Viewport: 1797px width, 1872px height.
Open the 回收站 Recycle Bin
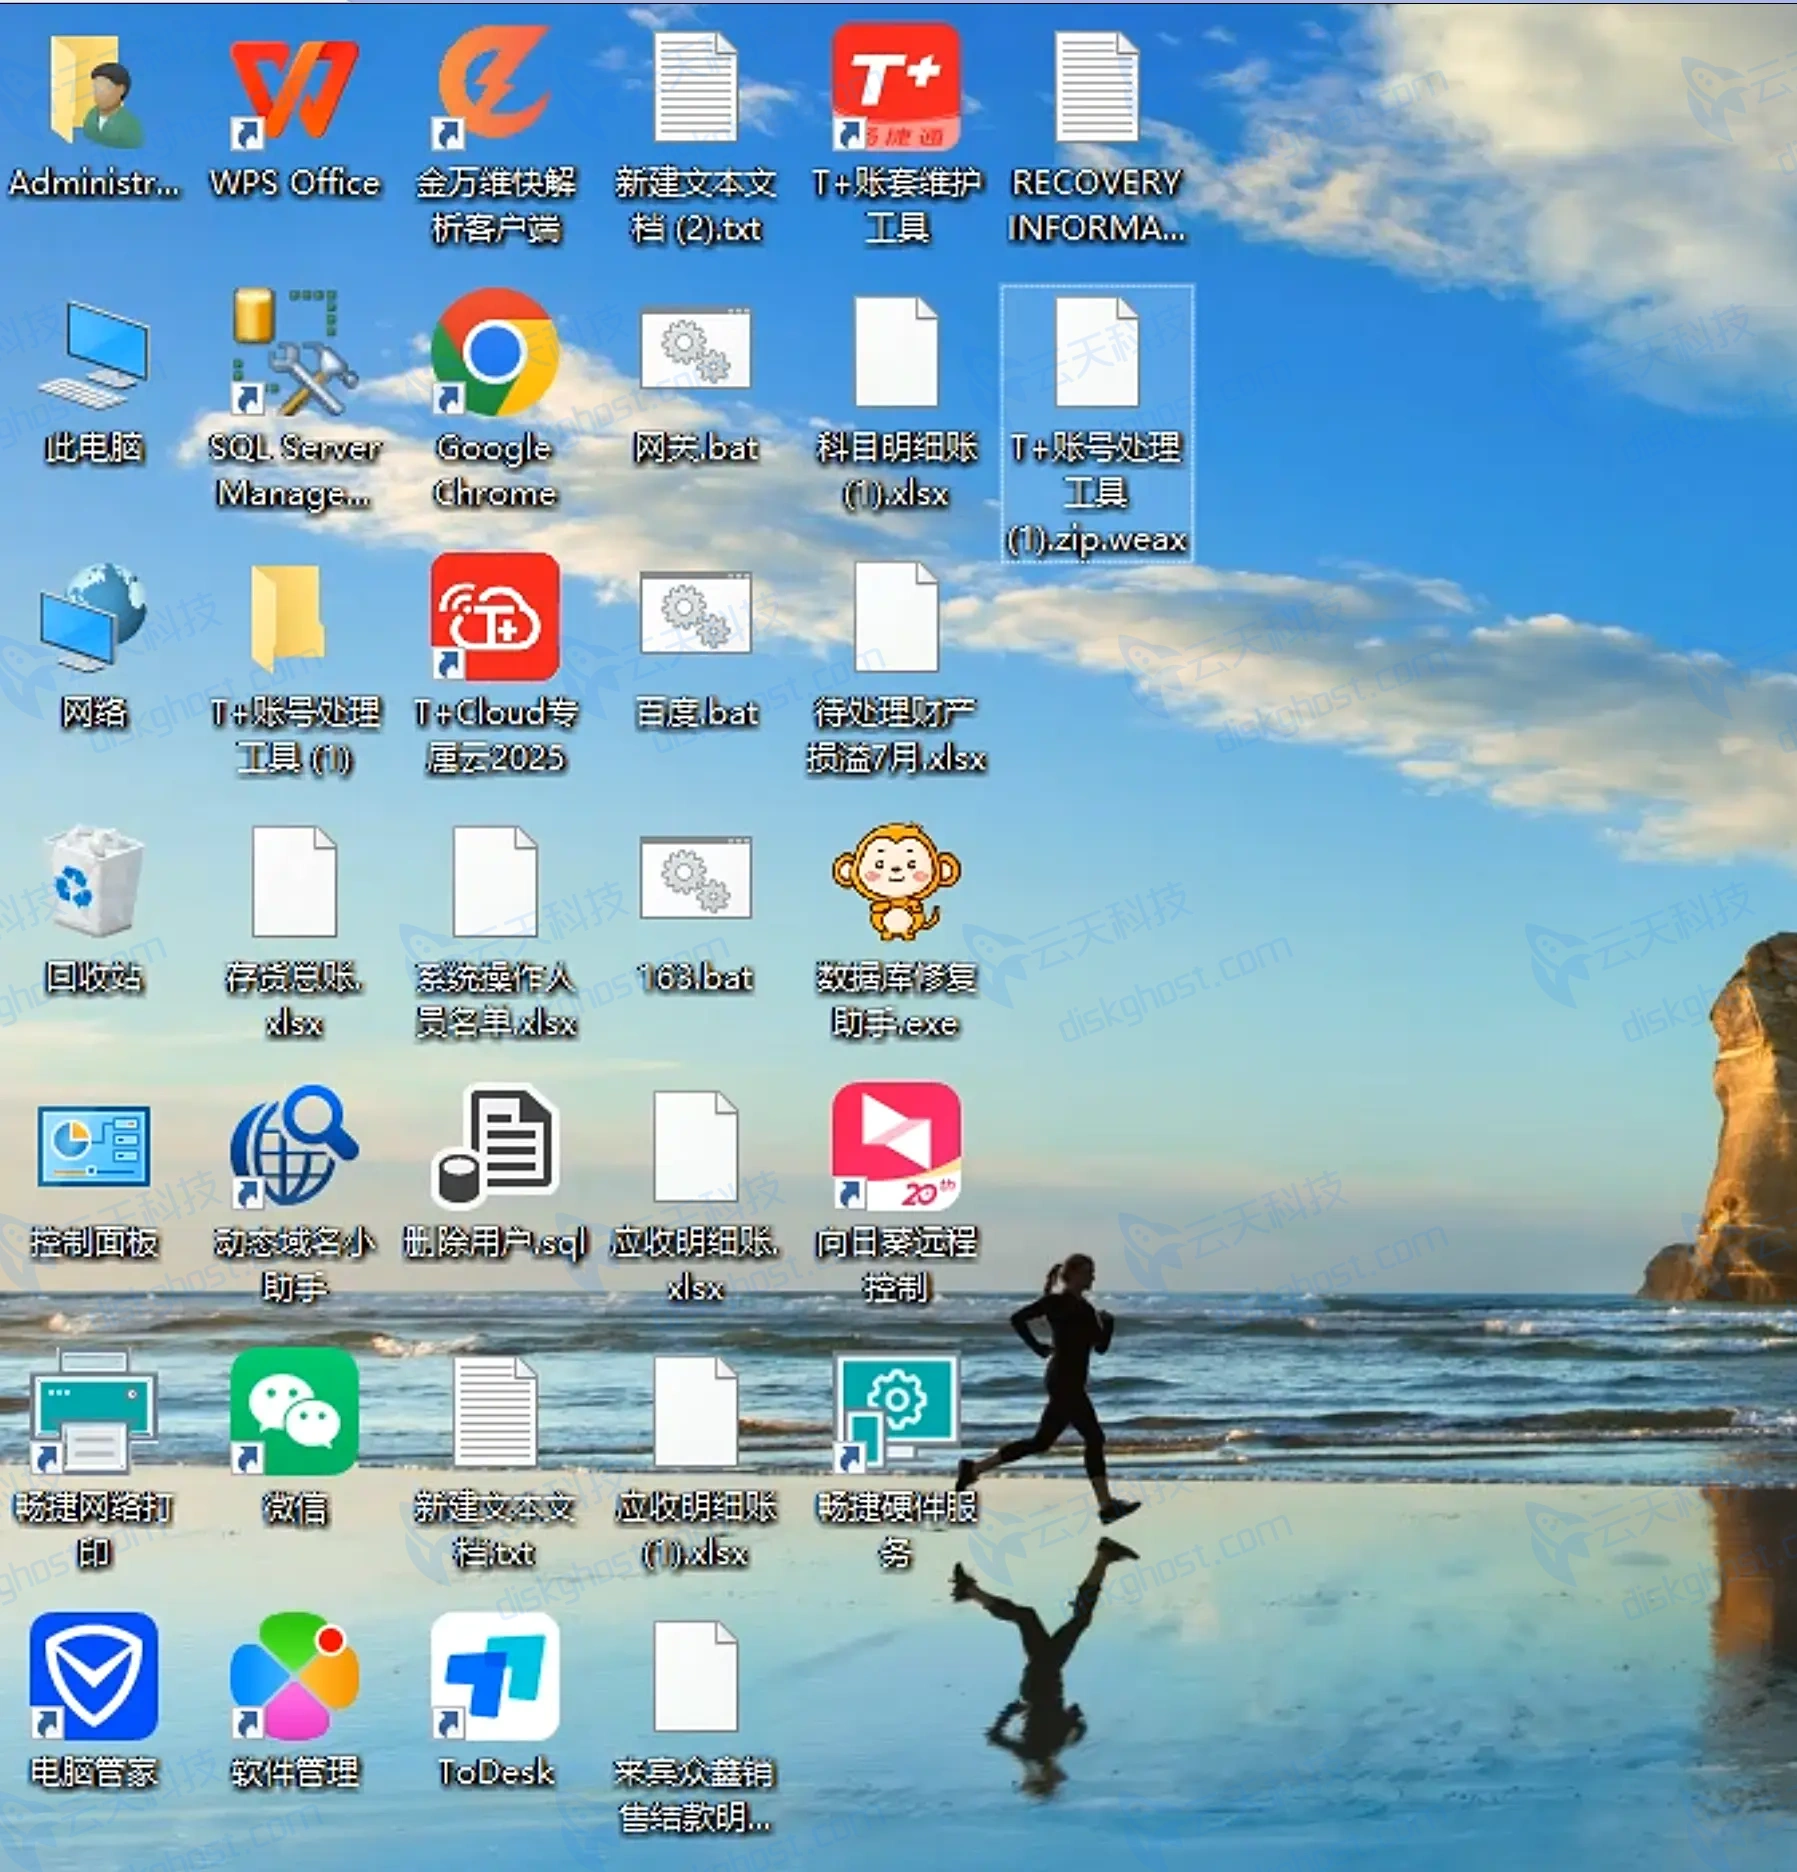95,880
